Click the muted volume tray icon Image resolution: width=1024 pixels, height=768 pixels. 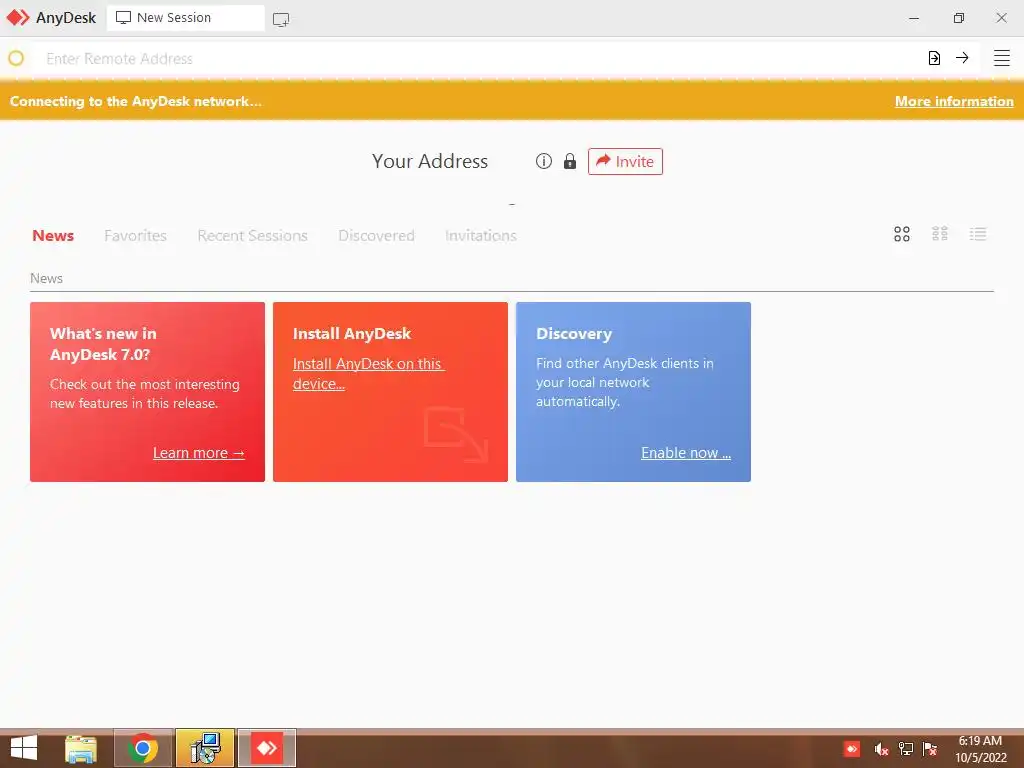(880, 749)
